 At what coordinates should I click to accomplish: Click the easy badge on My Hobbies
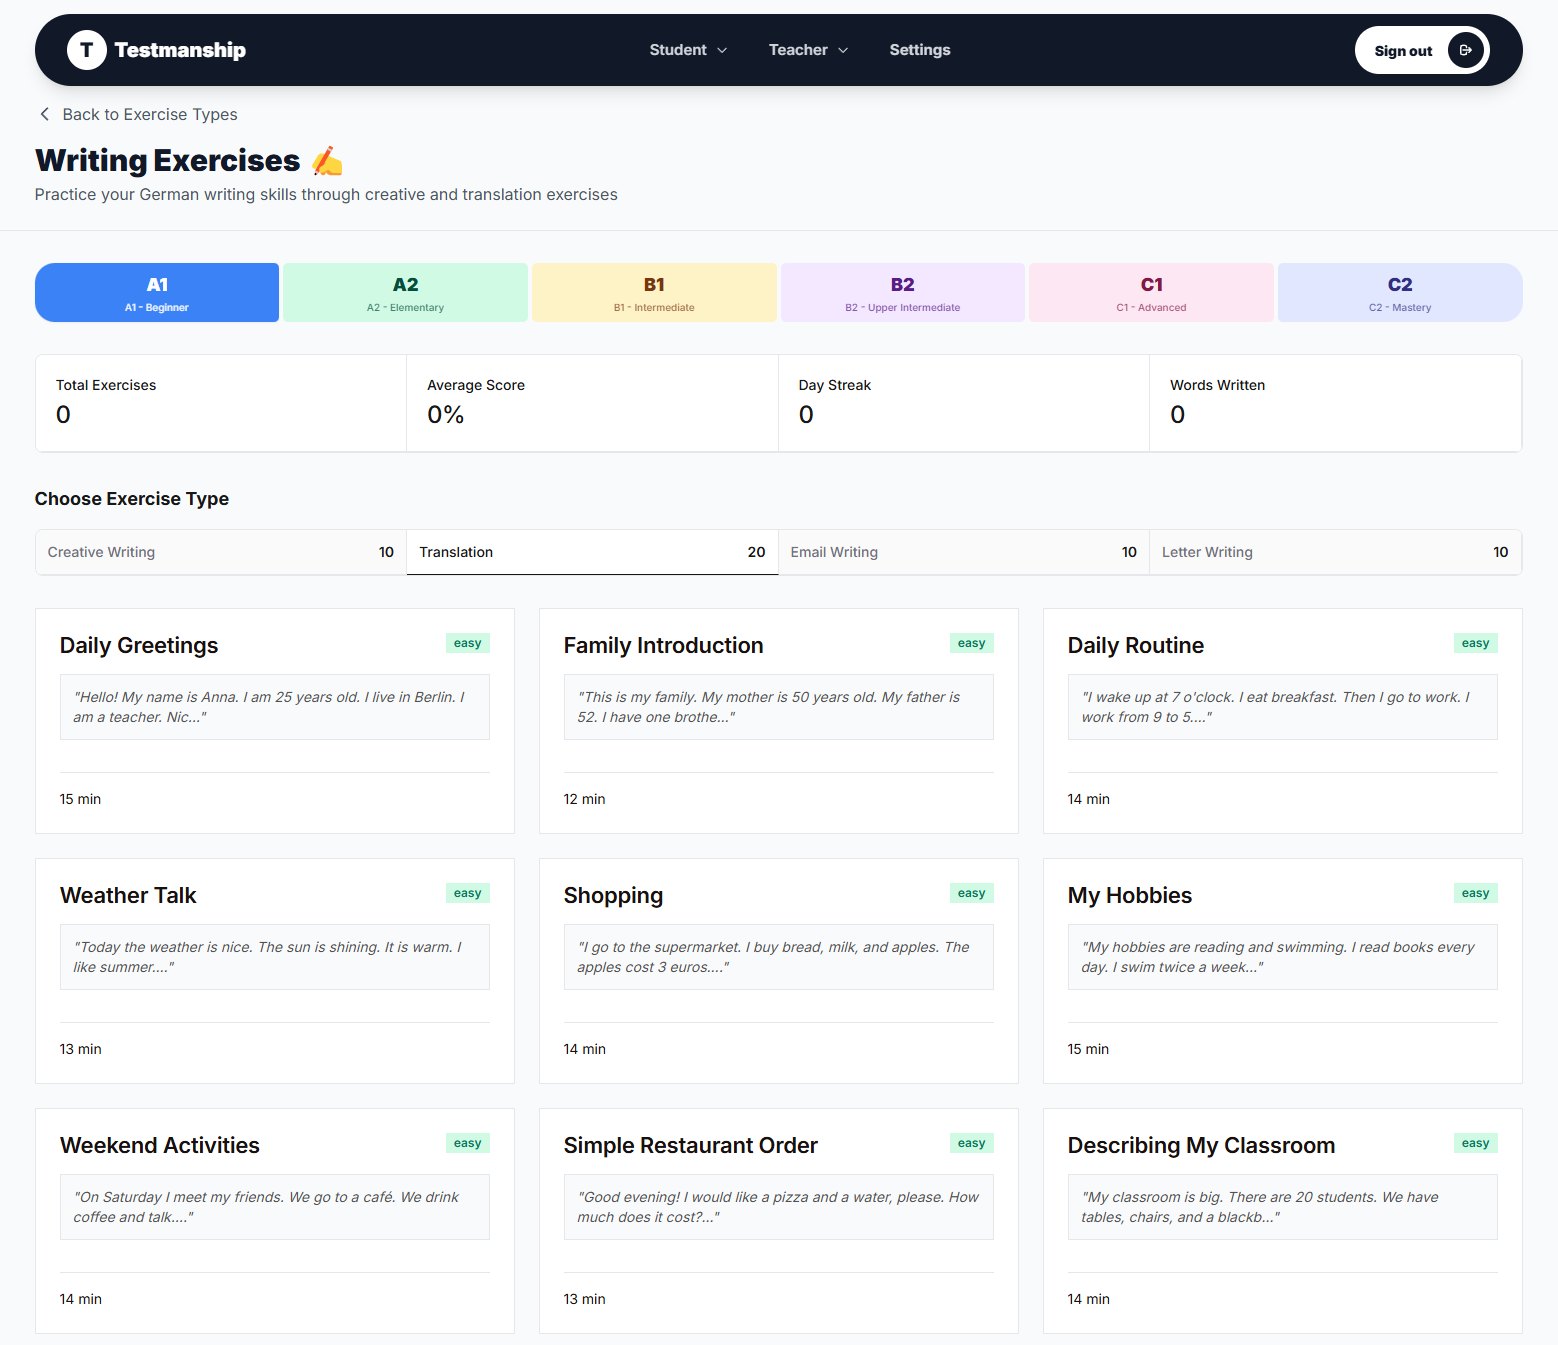[x=1474, y=893]
